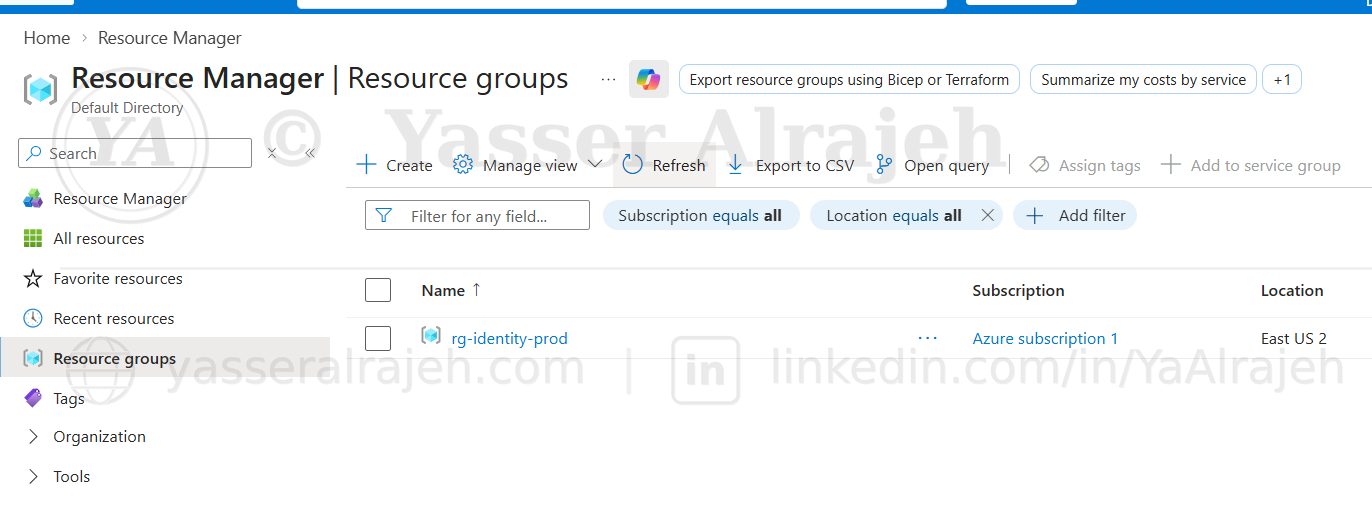The image size is (1372, 507).
Task: Click the All resources grid icon
Action: click(x=33, y=238)
